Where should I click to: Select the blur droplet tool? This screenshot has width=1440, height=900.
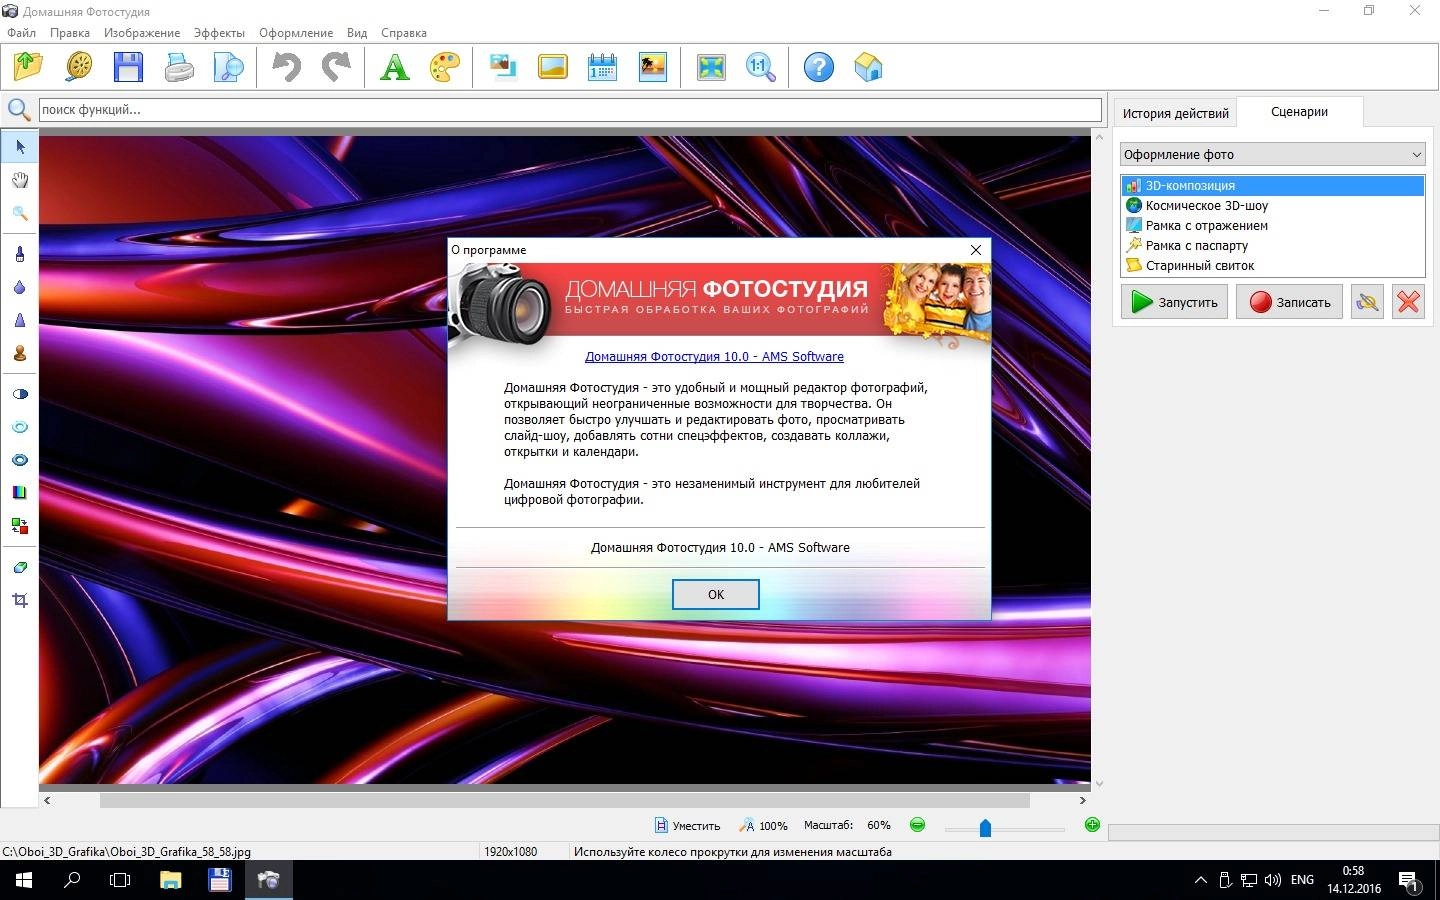(20, 287)
